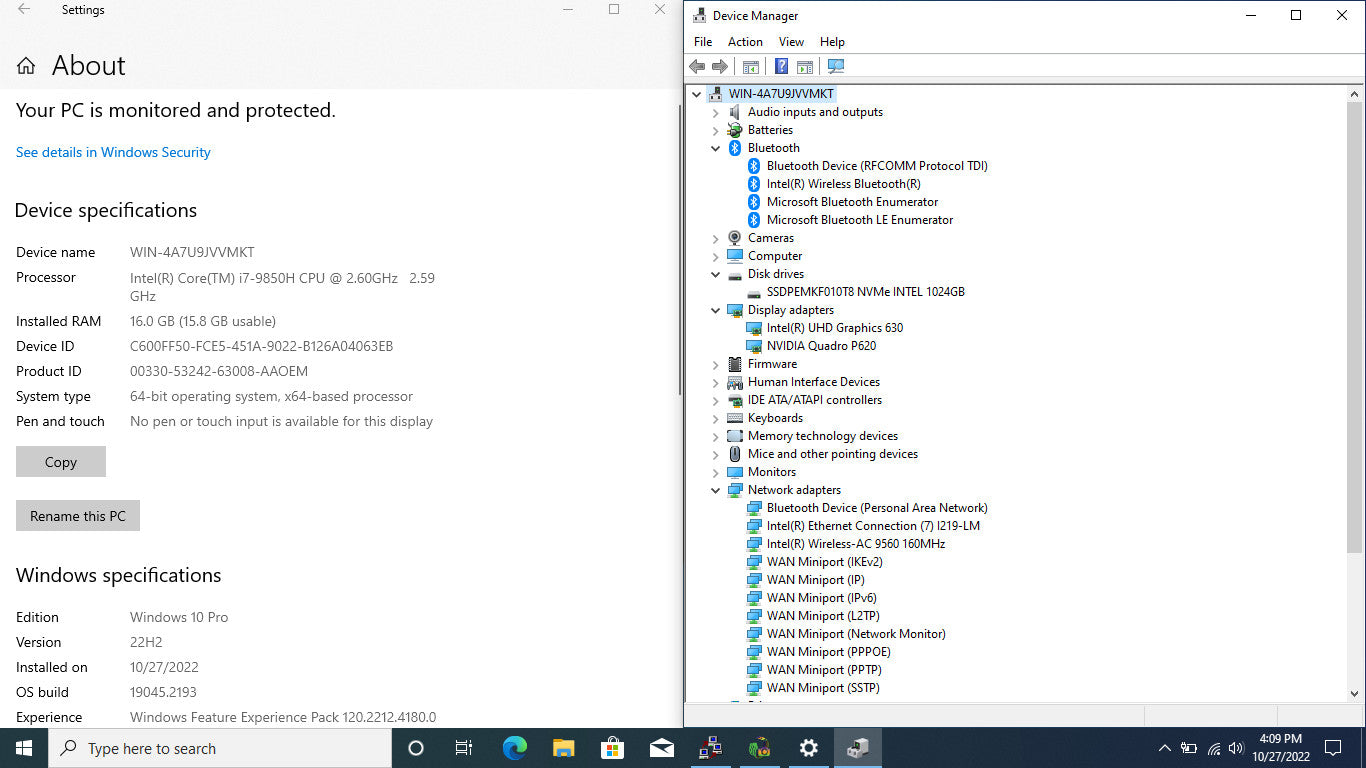Click Copy button under Device specifications

tap(61, 462)
